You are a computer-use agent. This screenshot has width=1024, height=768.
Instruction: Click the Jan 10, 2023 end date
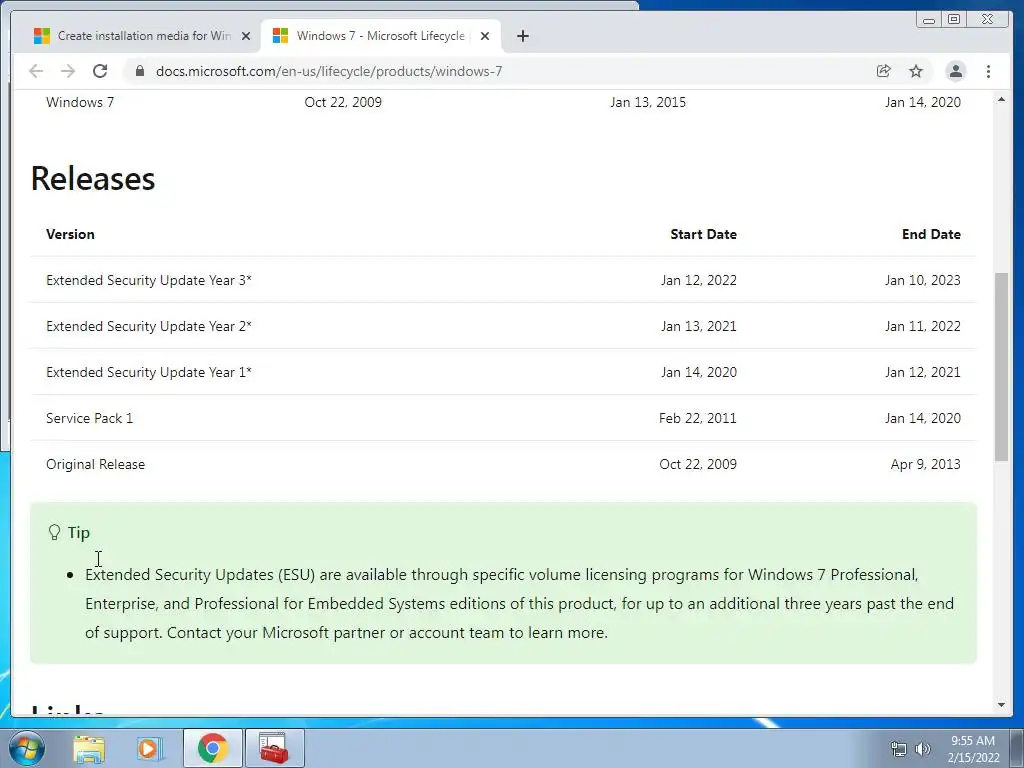923,280
